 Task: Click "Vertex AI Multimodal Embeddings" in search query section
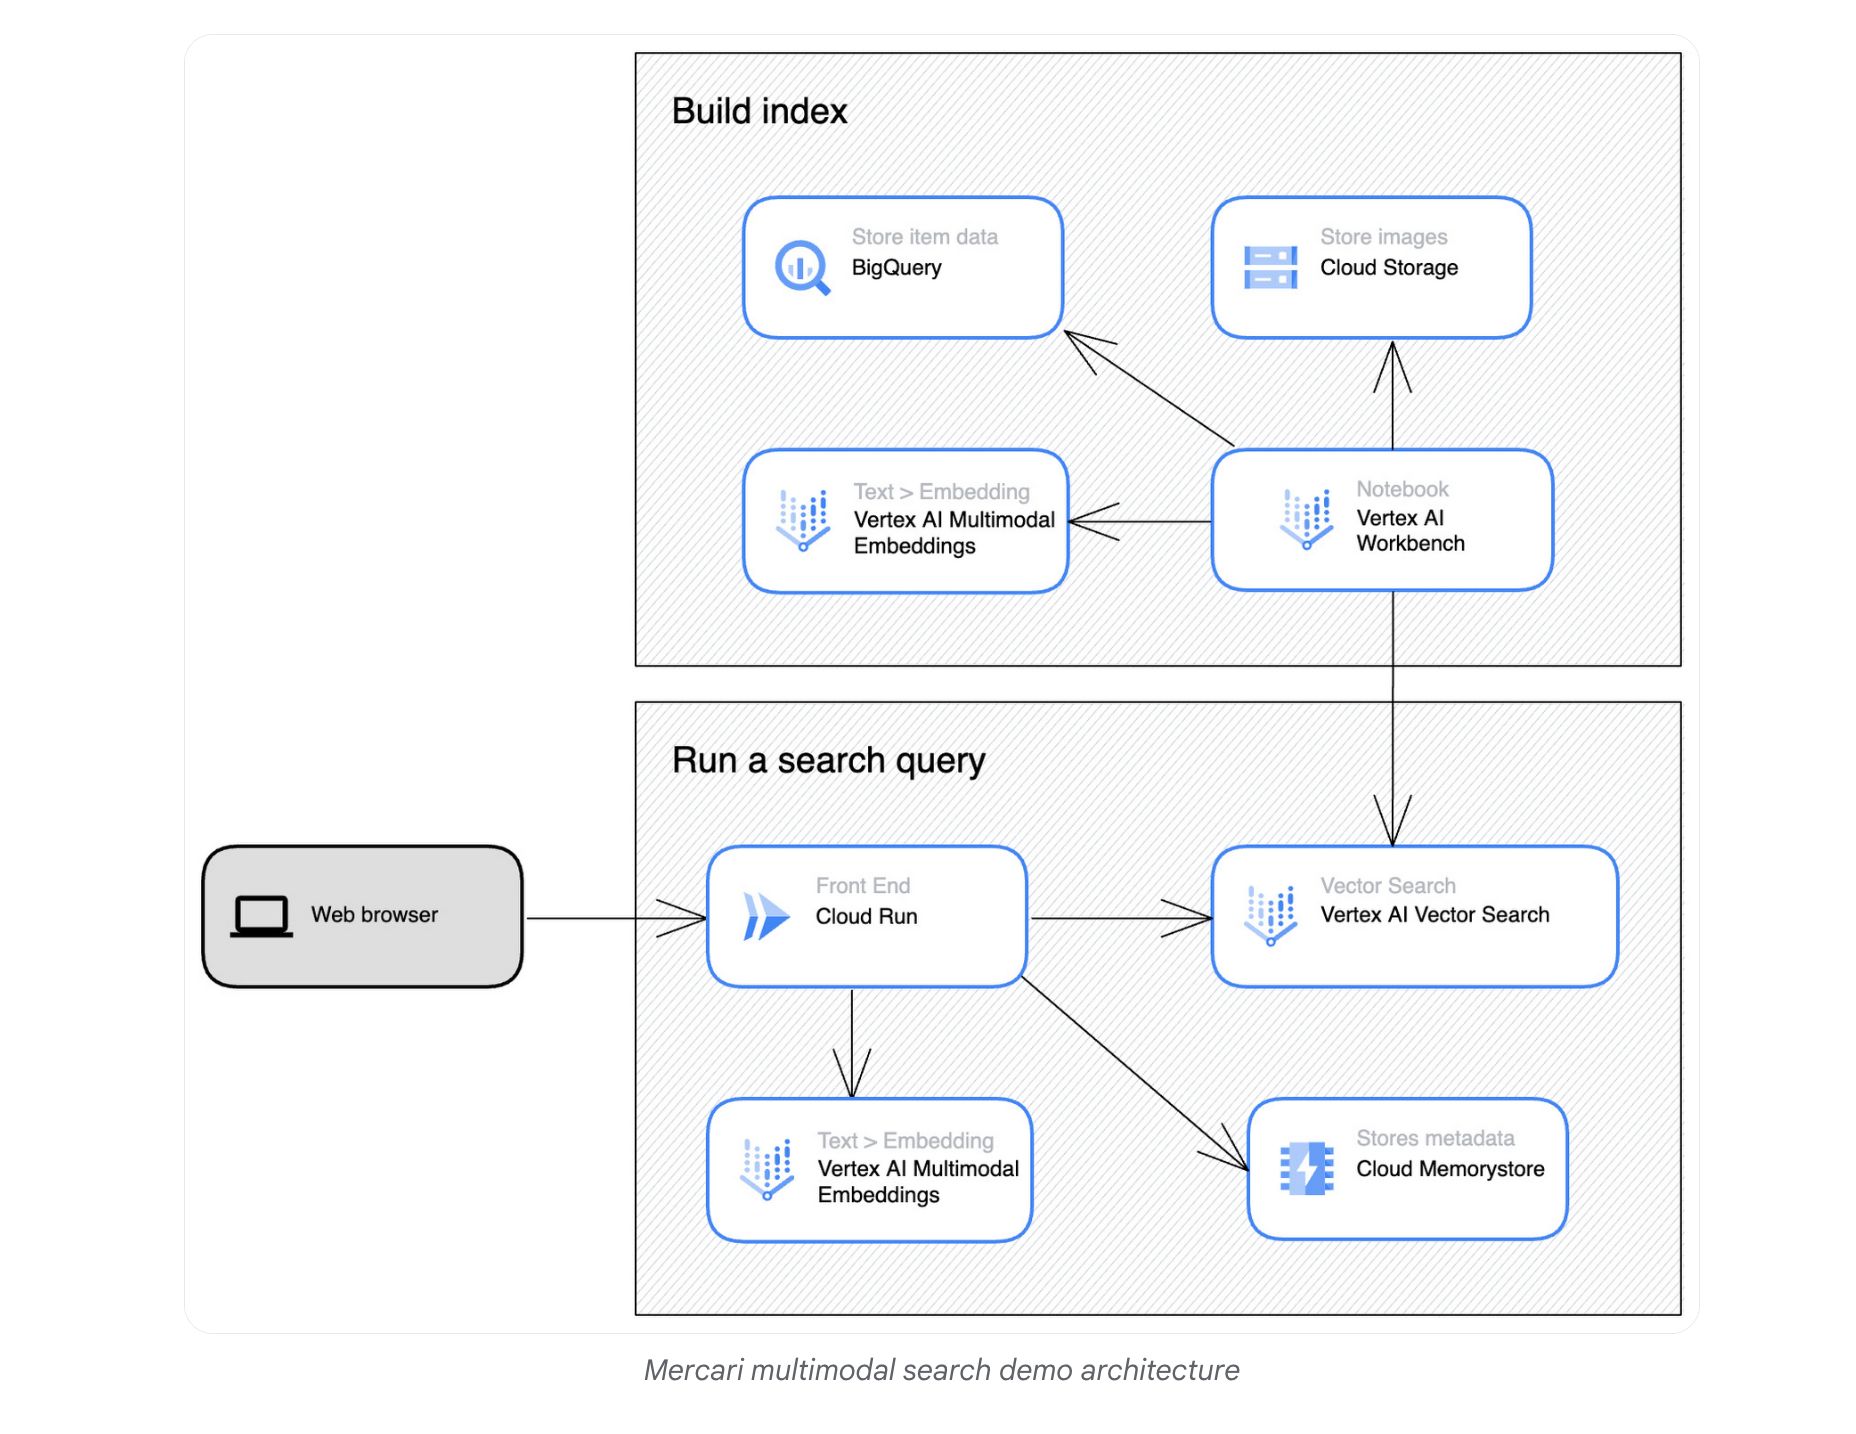point(918,1182)
